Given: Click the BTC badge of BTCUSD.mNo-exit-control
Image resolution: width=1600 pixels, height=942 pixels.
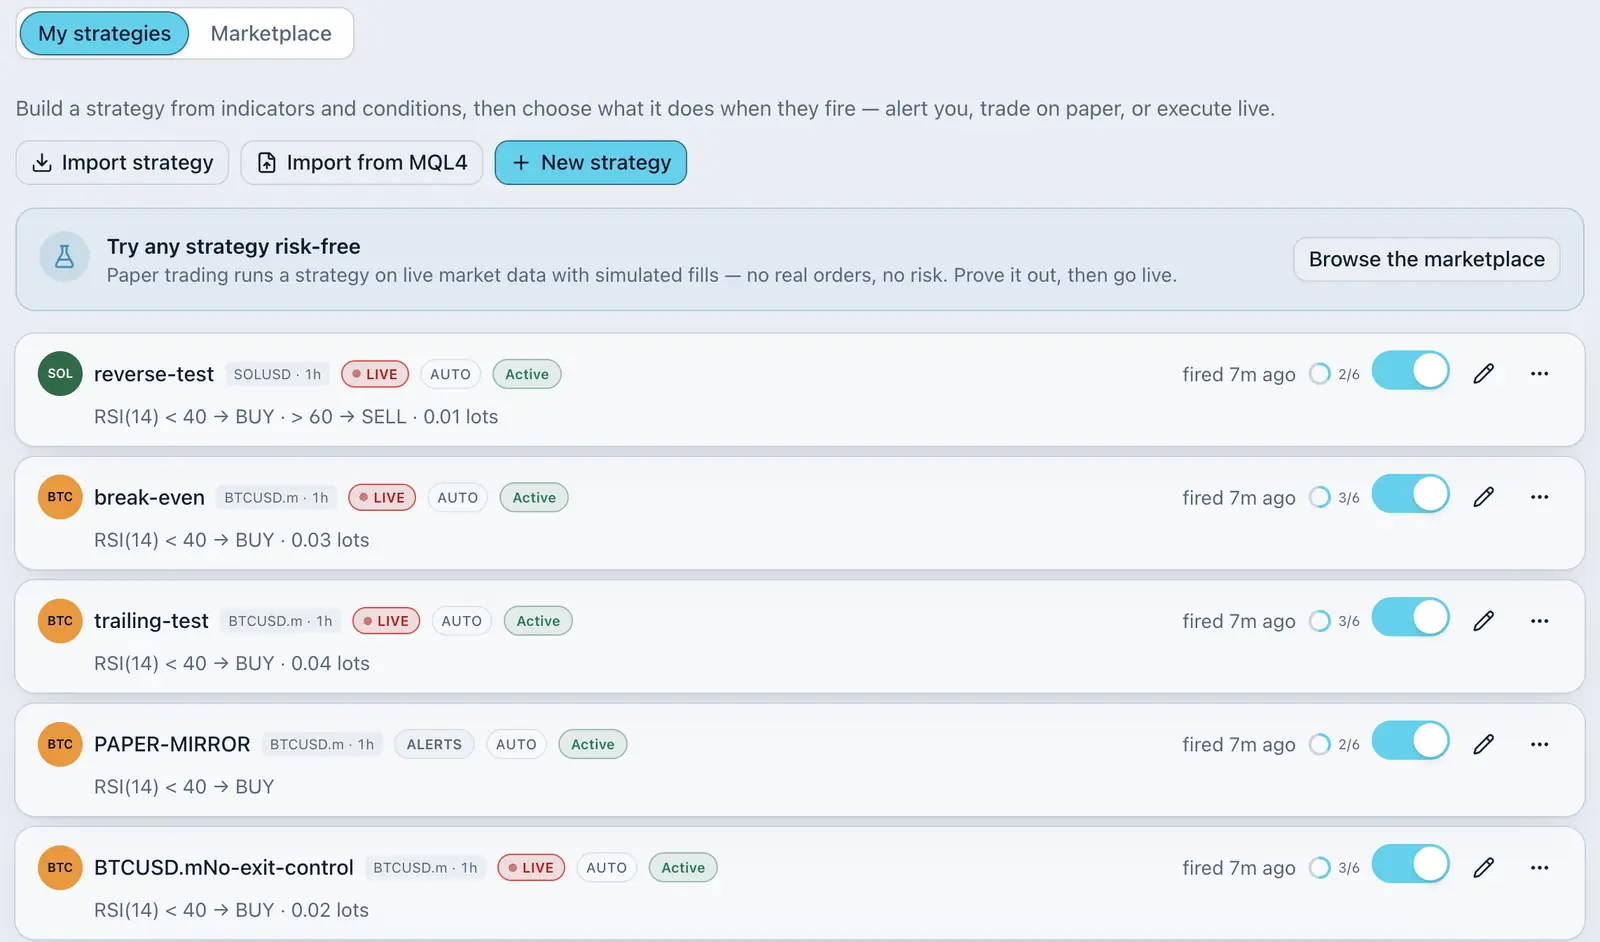Looking at the screenshot, I should [x=60, y=868].
